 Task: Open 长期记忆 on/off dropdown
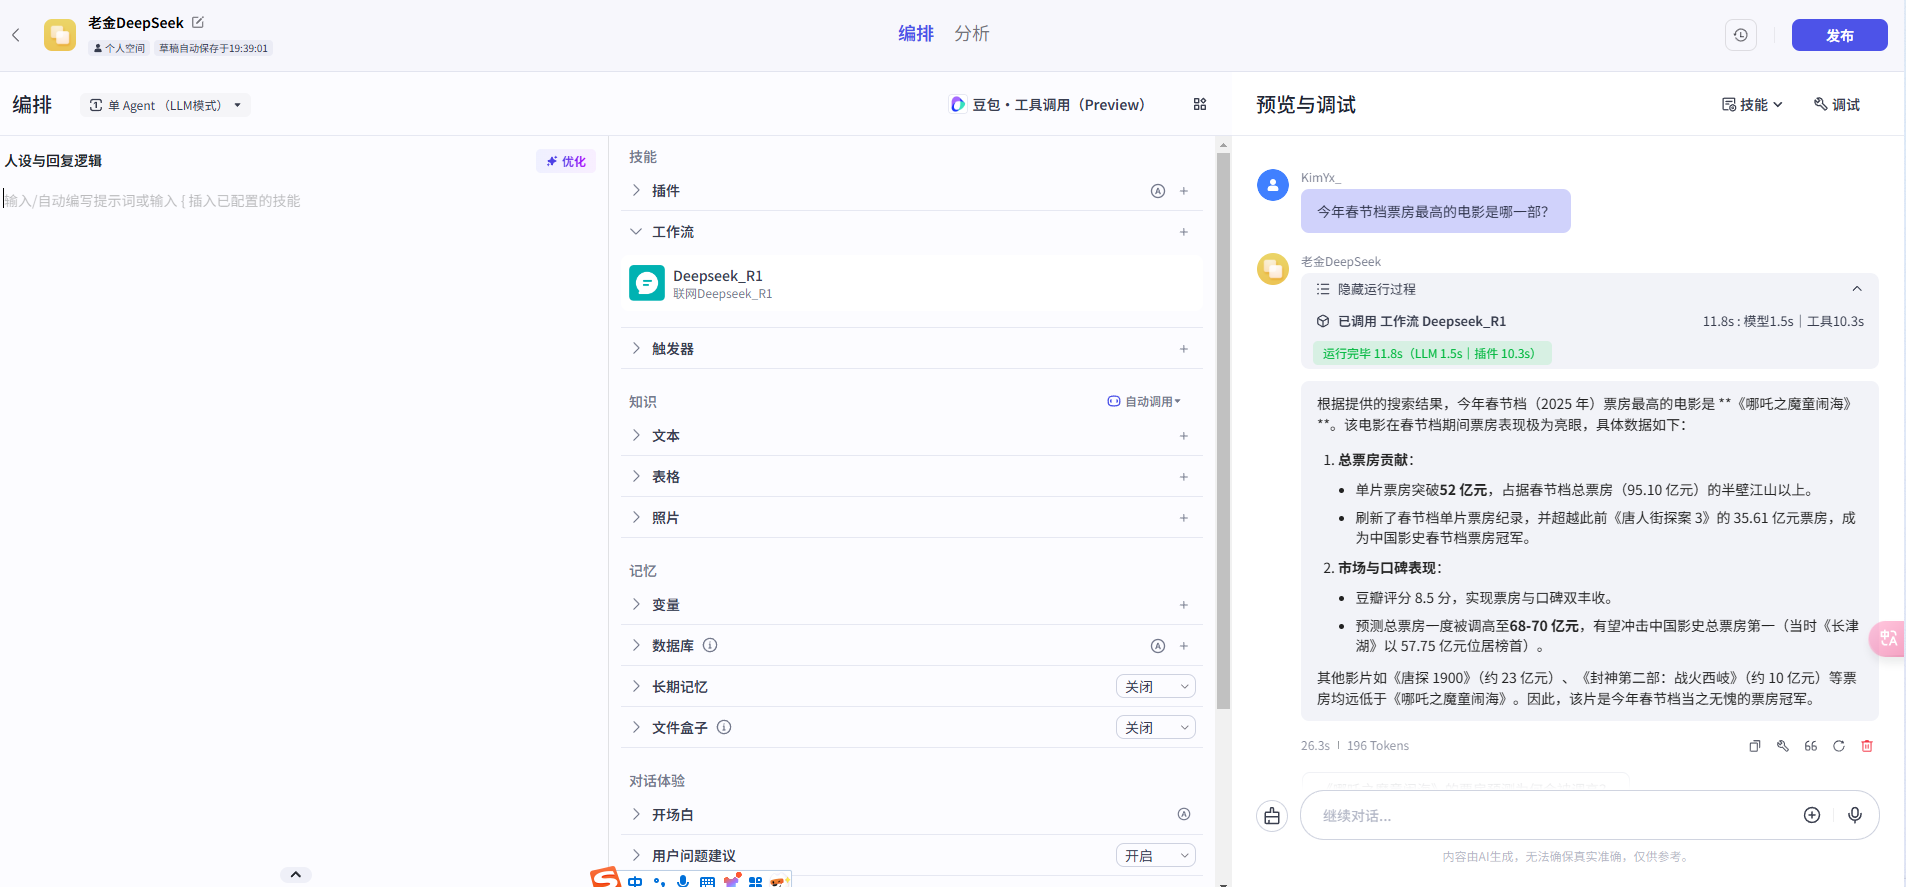coord(1156,687)
